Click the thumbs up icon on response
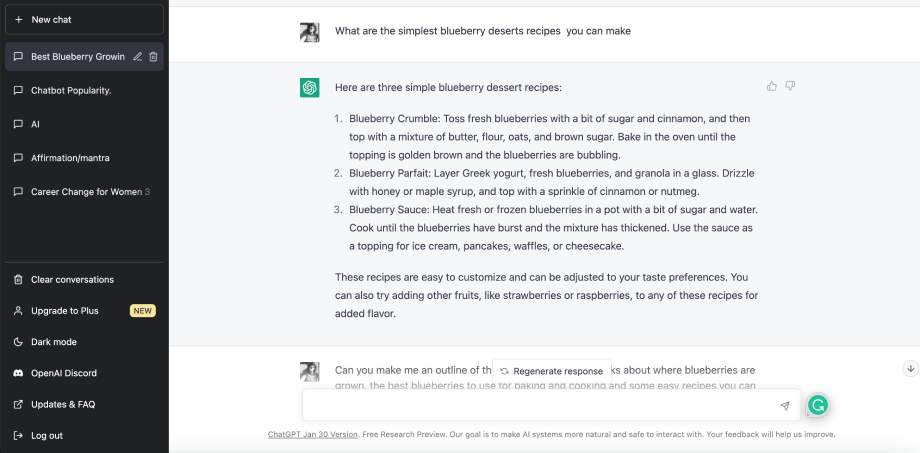 tap(772, 86)
